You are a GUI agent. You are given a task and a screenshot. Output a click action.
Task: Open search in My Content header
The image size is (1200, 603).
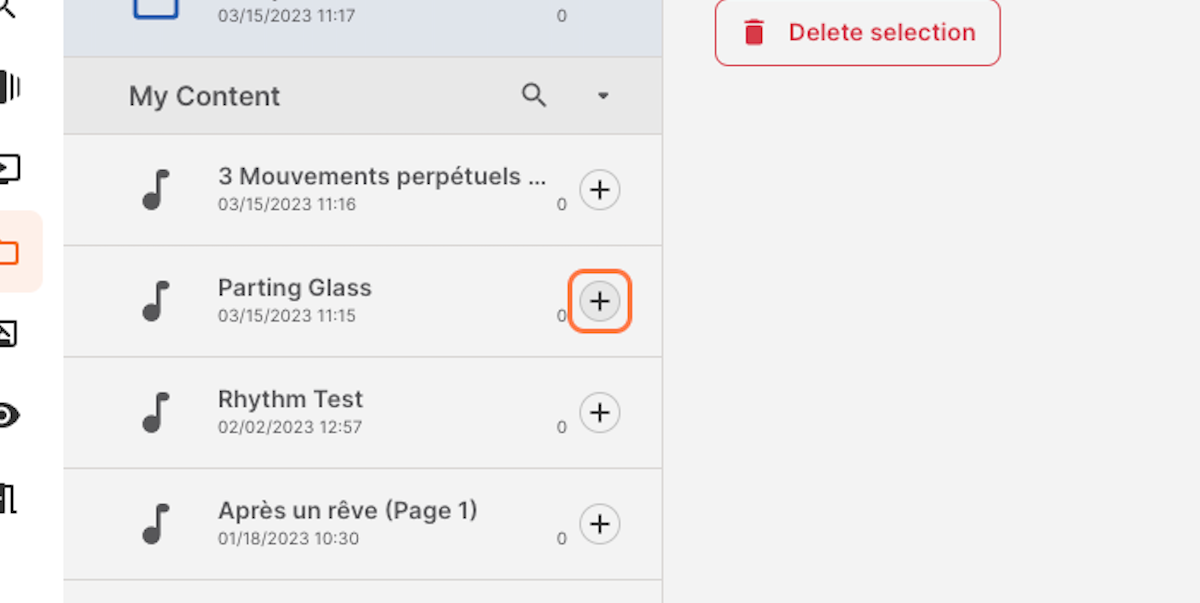click(x=534, y=96)
